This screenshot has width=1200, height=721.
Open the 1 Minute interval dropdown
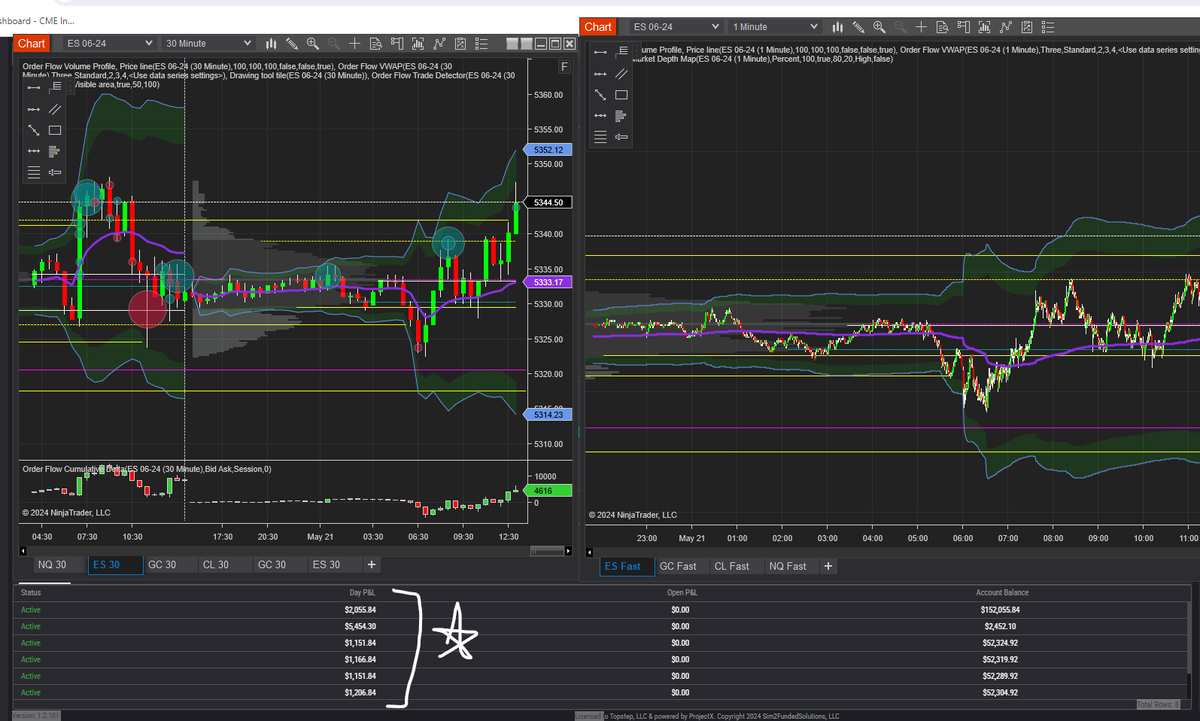[774, 27]
